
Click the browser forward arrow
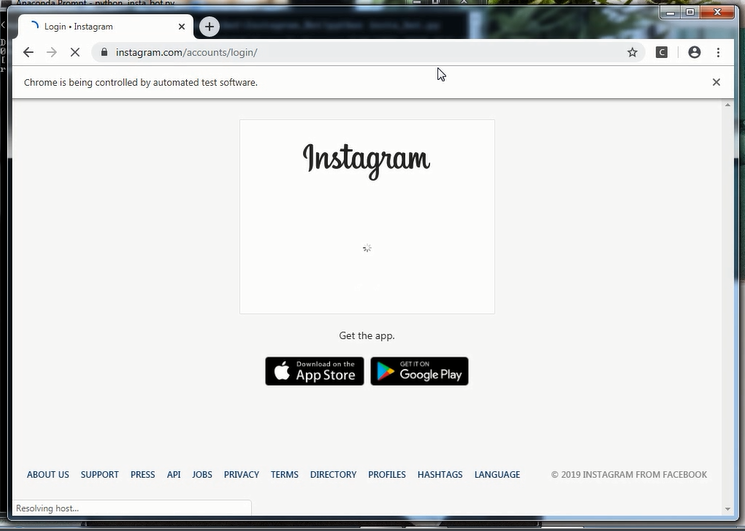[x=52, y=52]
